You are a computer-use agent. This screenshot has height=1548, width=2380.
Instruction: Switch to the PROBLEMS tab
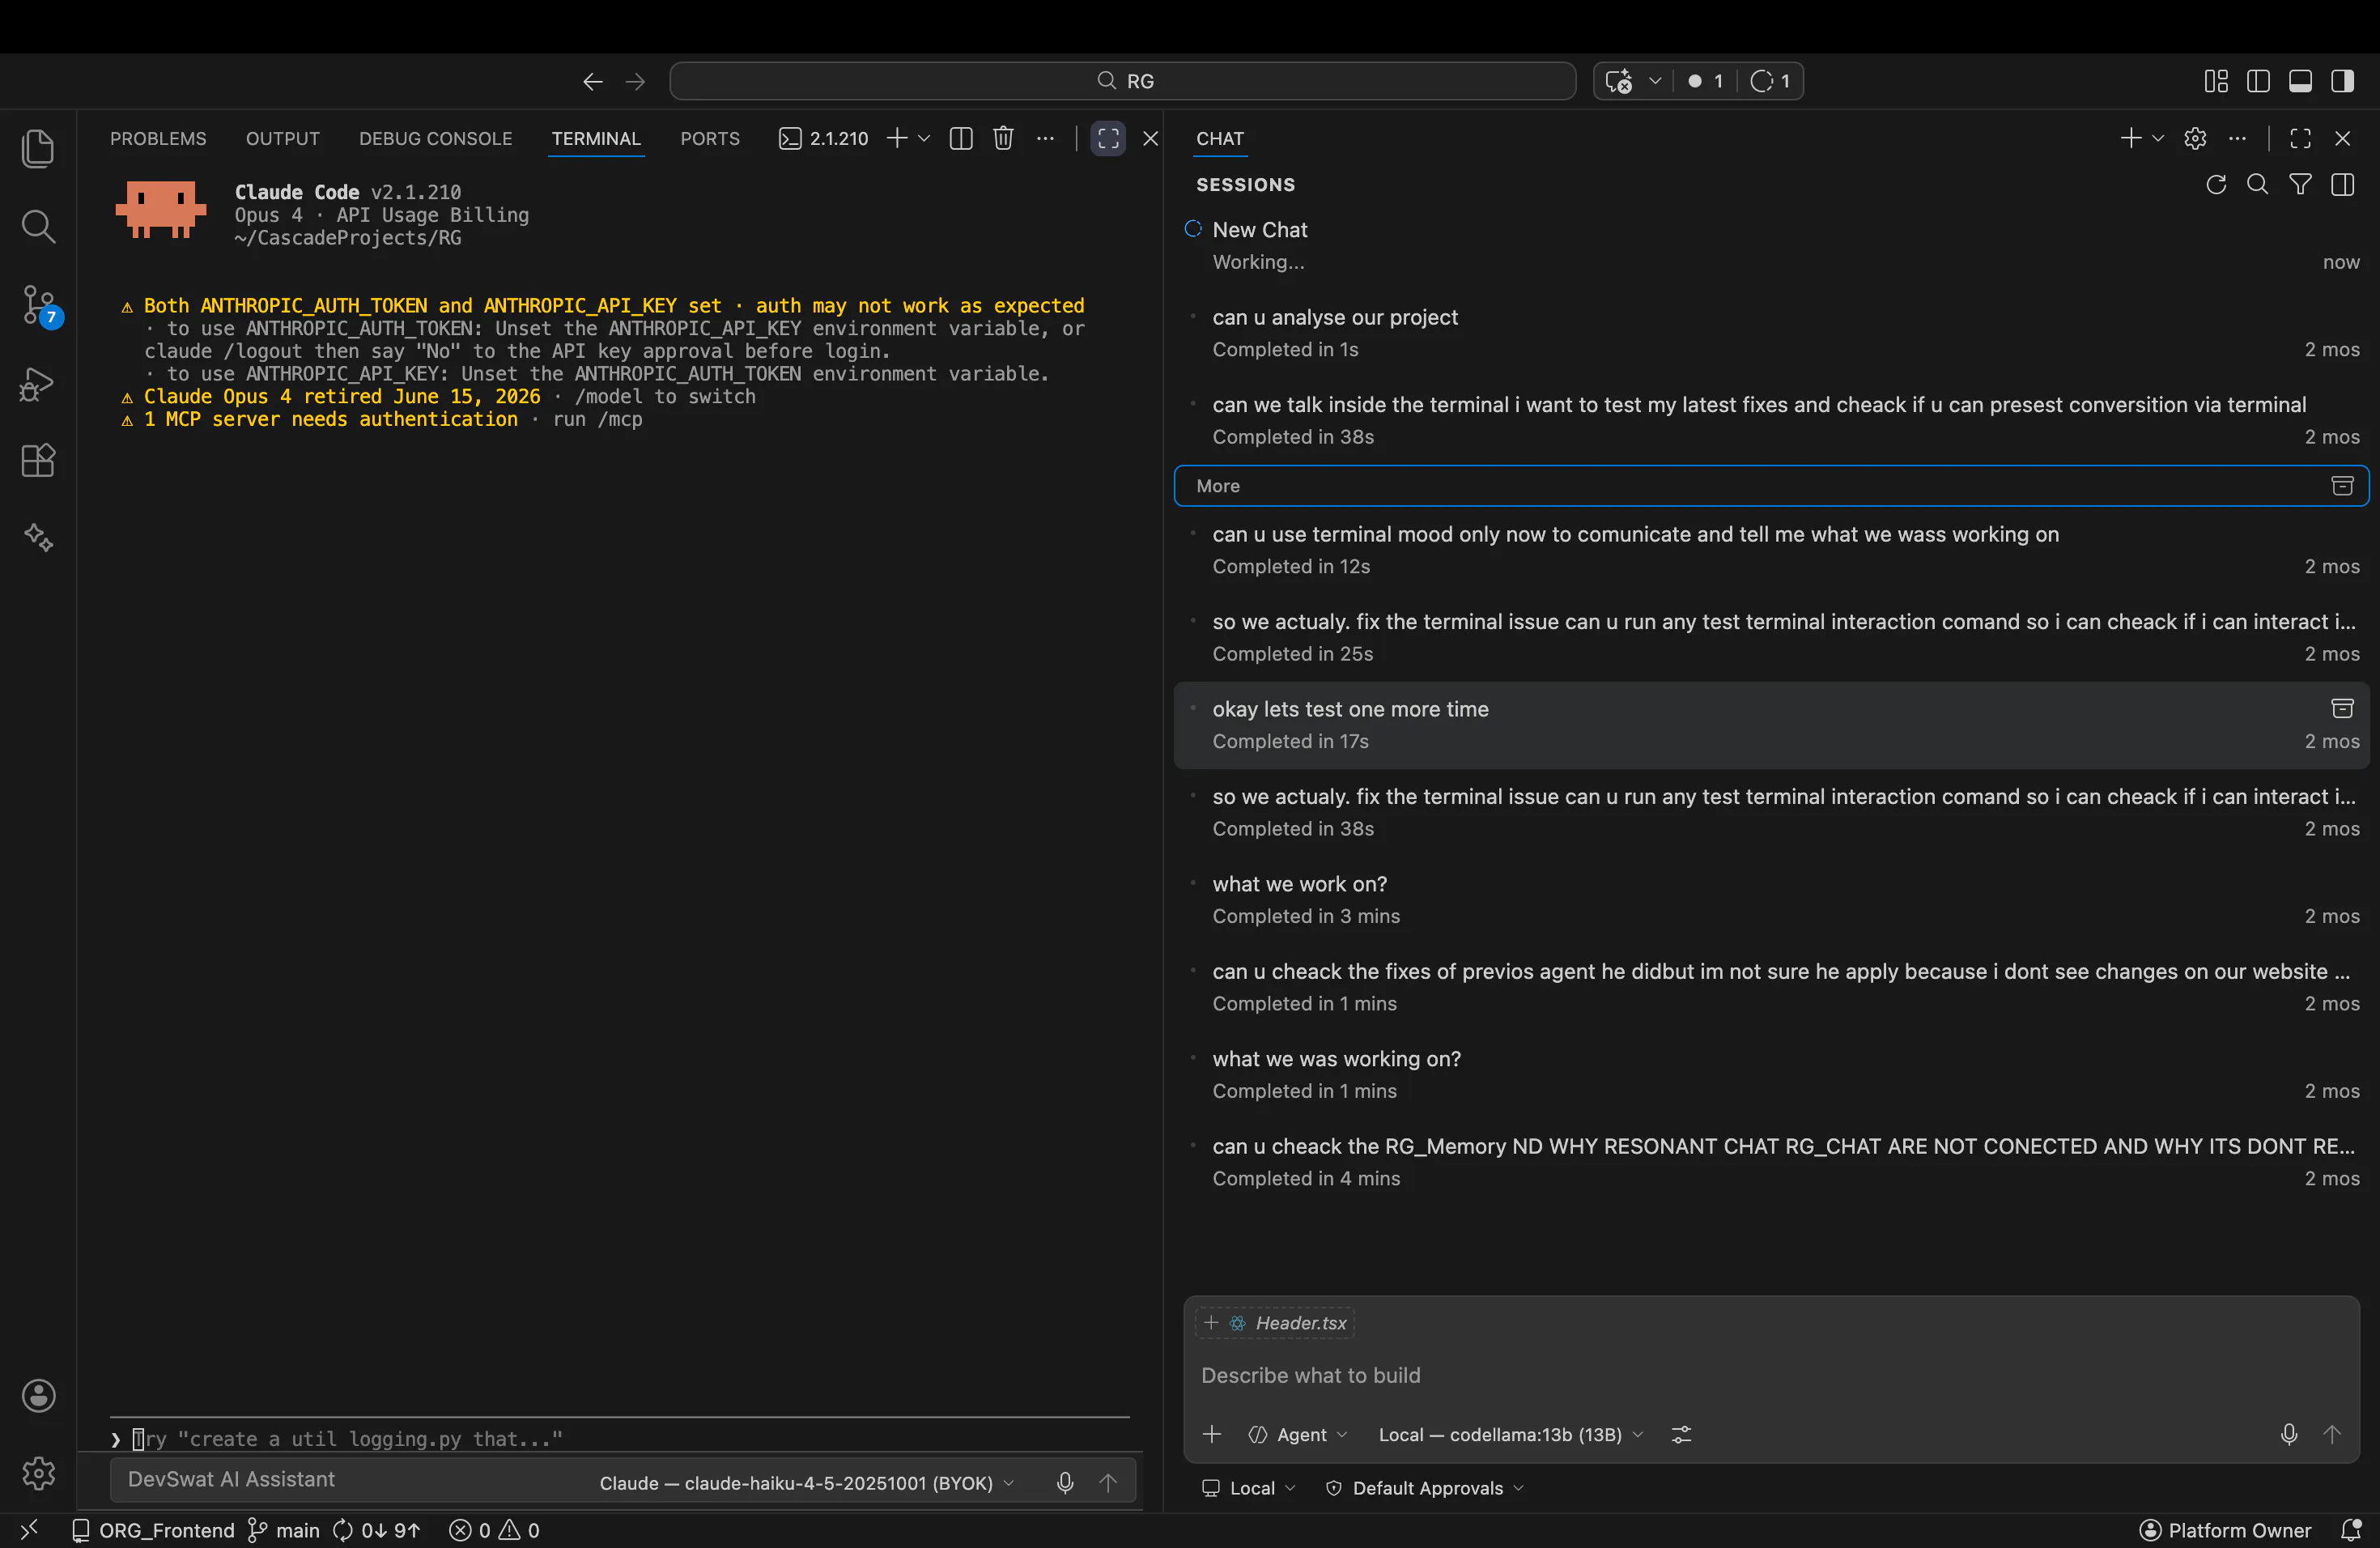coord(158,138)
